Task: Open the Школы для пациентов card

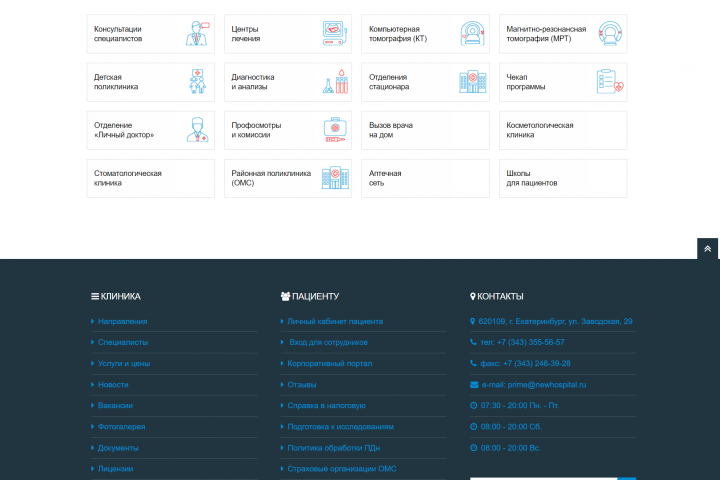Action: coord(563,178)
